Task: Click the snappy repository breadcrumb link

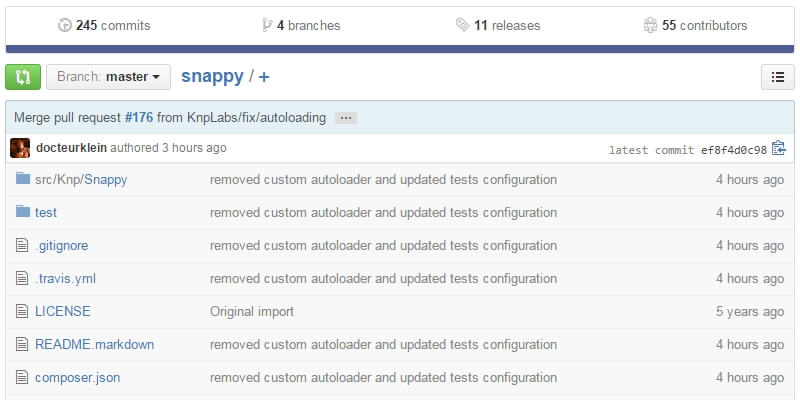Action: click(213, 77)
